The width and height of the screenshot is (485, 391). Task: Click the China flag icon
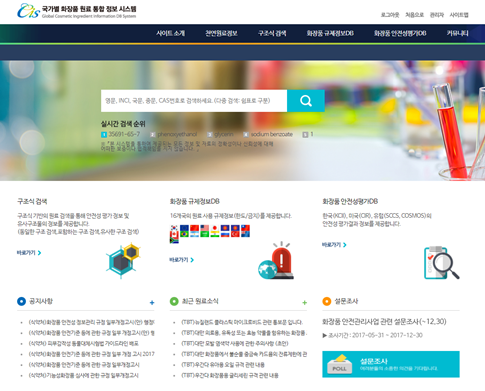[194, 228]
